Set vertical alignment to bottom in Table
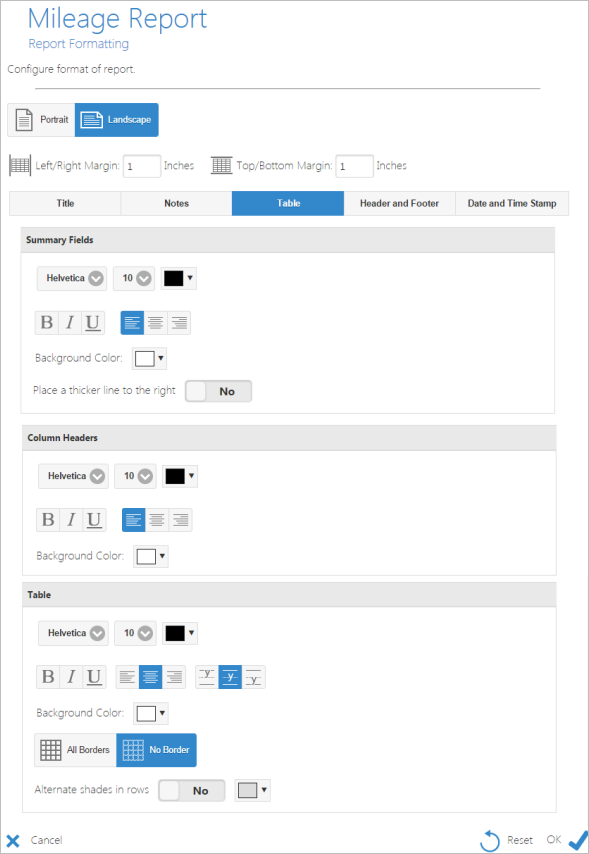 click(253, 677)
